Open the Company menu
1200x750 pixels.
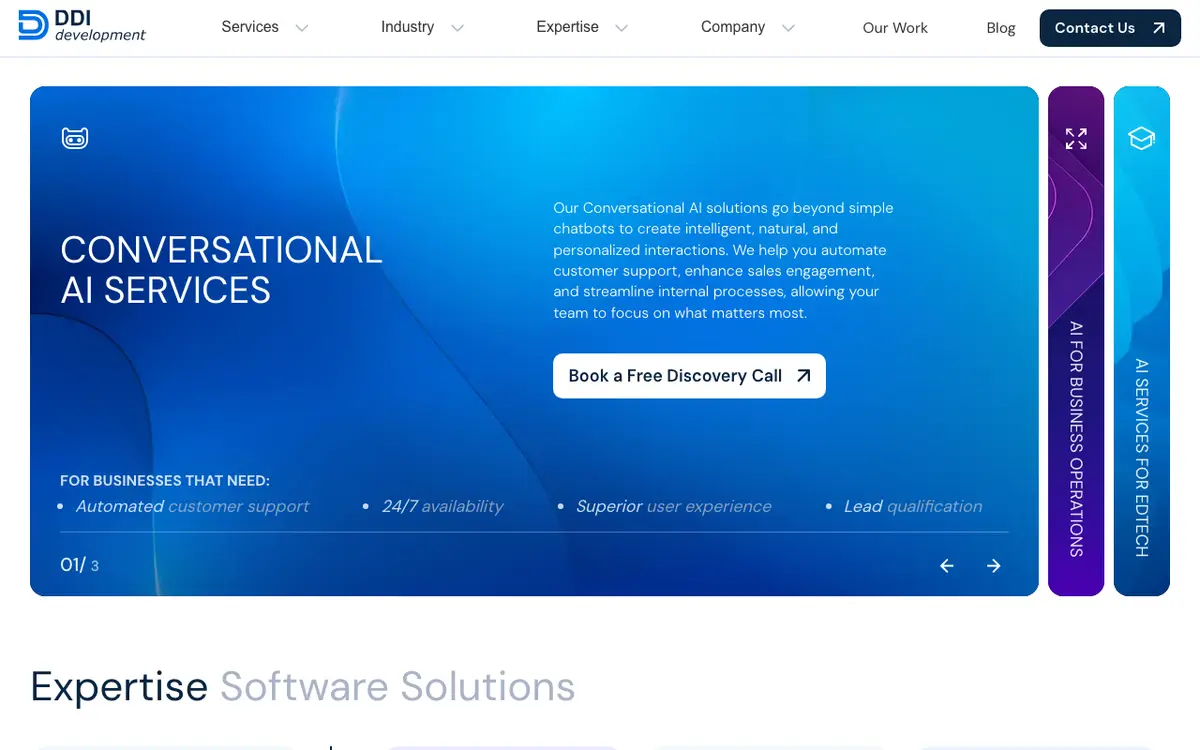[733, 27]
